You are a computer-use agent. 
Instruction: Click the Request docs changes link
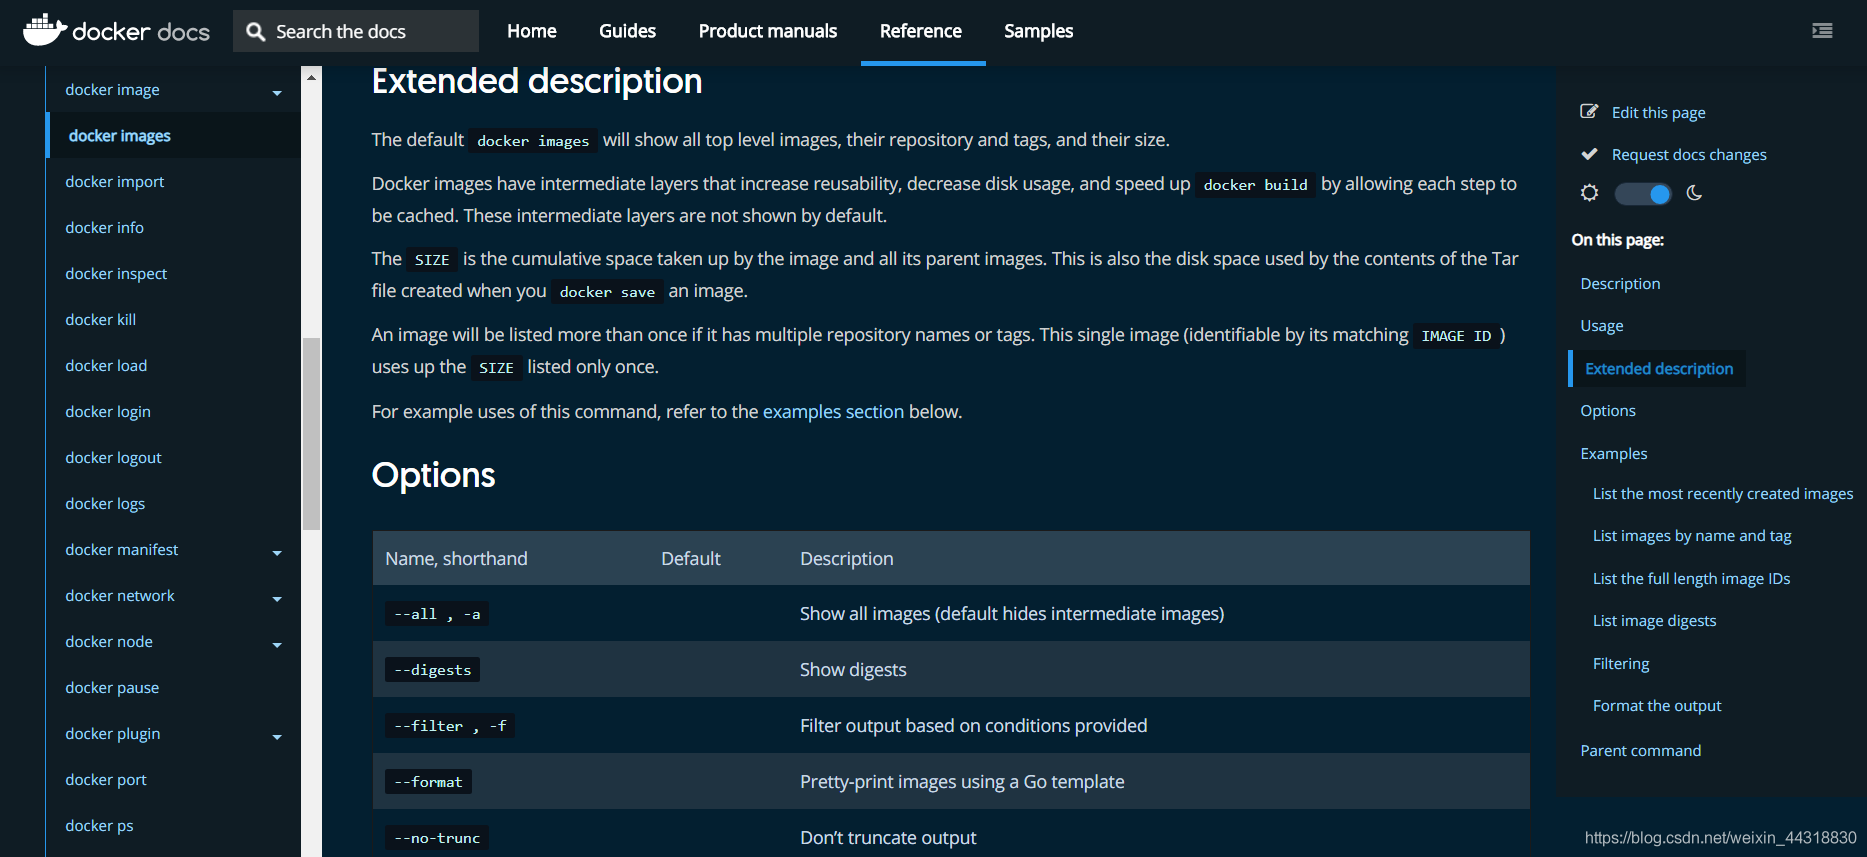tap(1689, 155)
